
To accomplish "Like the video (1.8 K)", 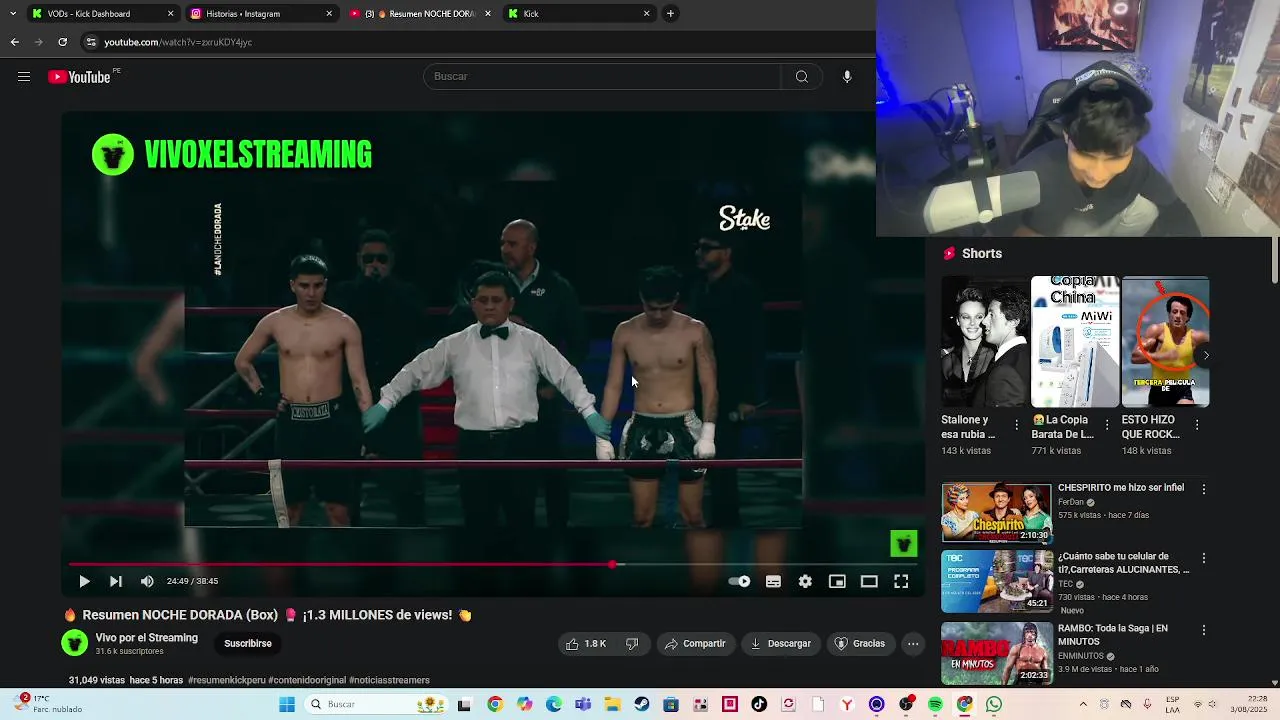I will click(586, 644).
